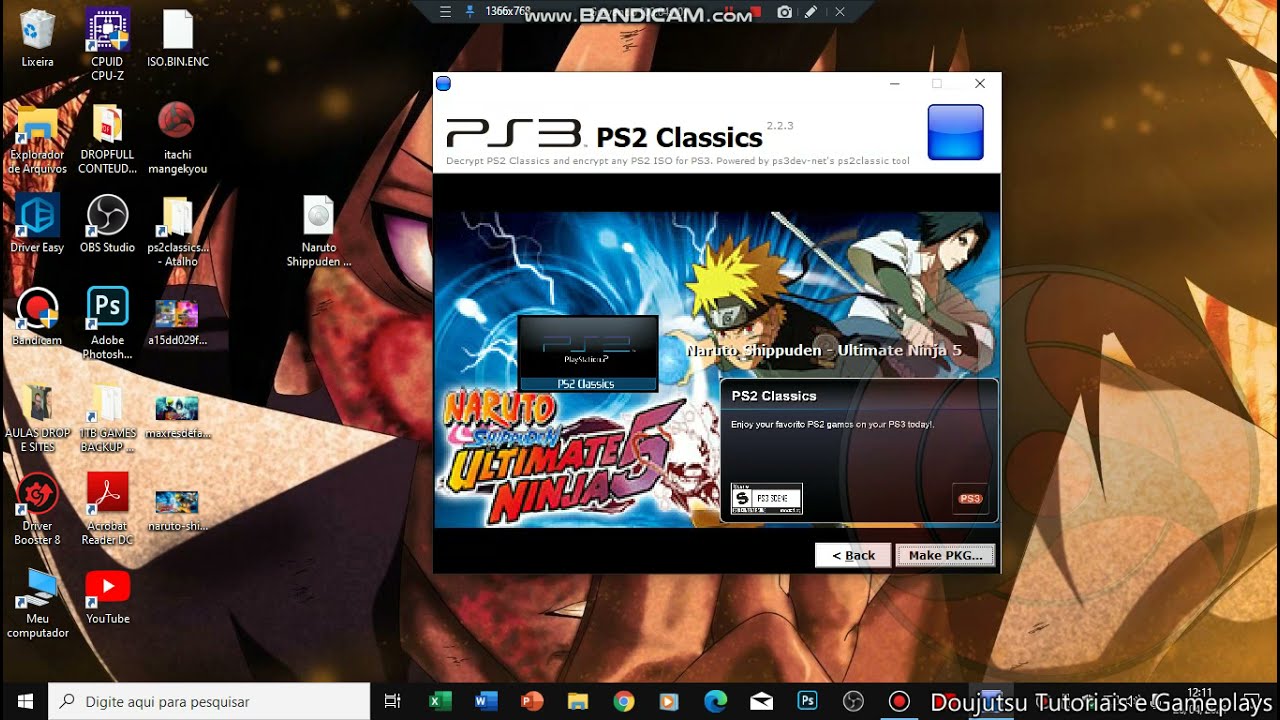Open the Windows Start menu
Screen dimensions: 1280x720
[25, 701]
